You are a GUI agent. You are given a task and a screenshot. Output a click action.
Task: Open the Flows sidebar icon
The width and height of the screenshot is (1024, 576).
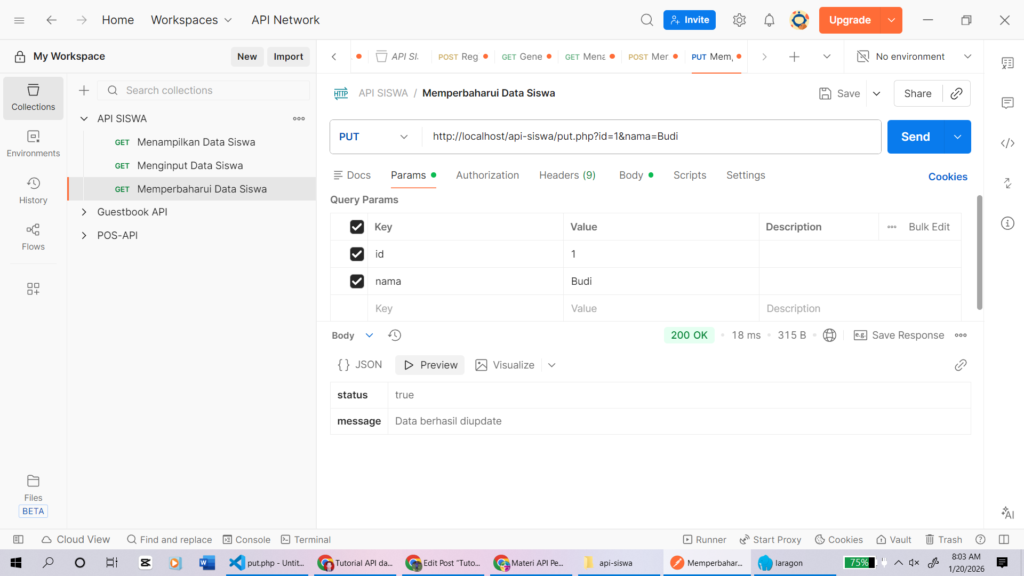(x=33, y=236)
